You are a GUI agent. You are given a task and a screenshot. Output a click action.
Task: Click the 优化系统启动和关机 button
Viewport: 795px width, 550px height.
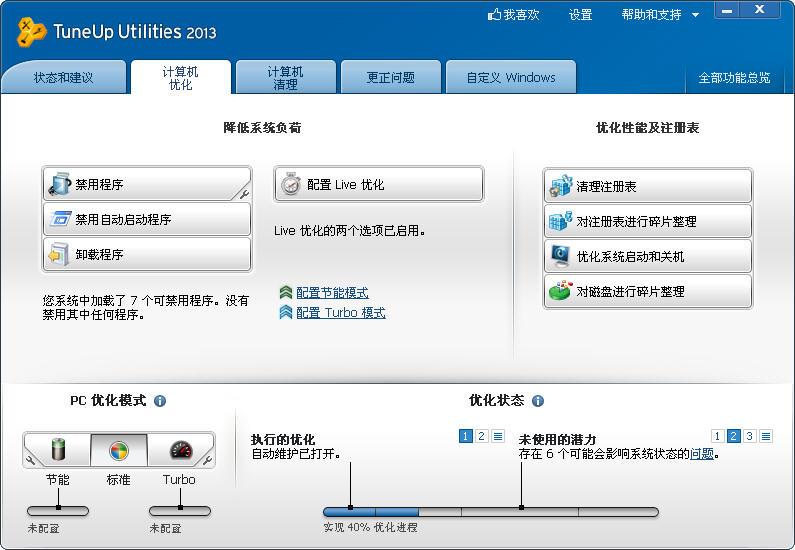[648, 256]
